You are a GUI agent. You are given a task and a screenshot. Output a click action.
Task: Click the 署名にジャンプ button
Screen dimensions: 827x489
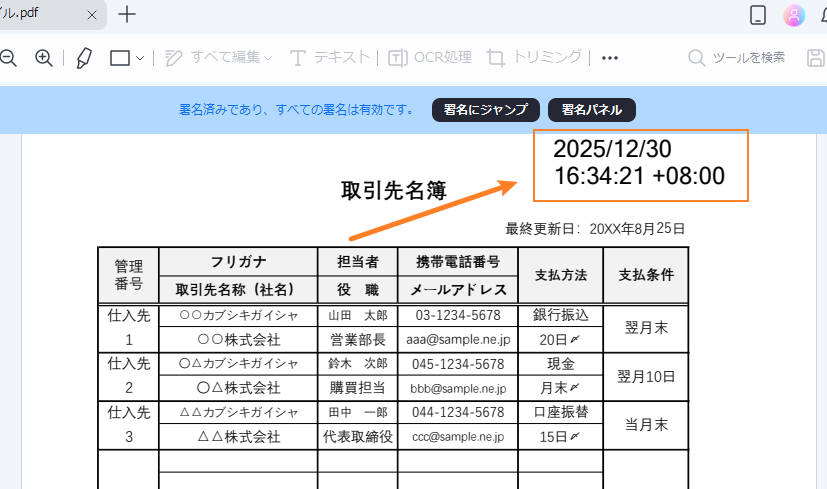(x=486, y=110)
